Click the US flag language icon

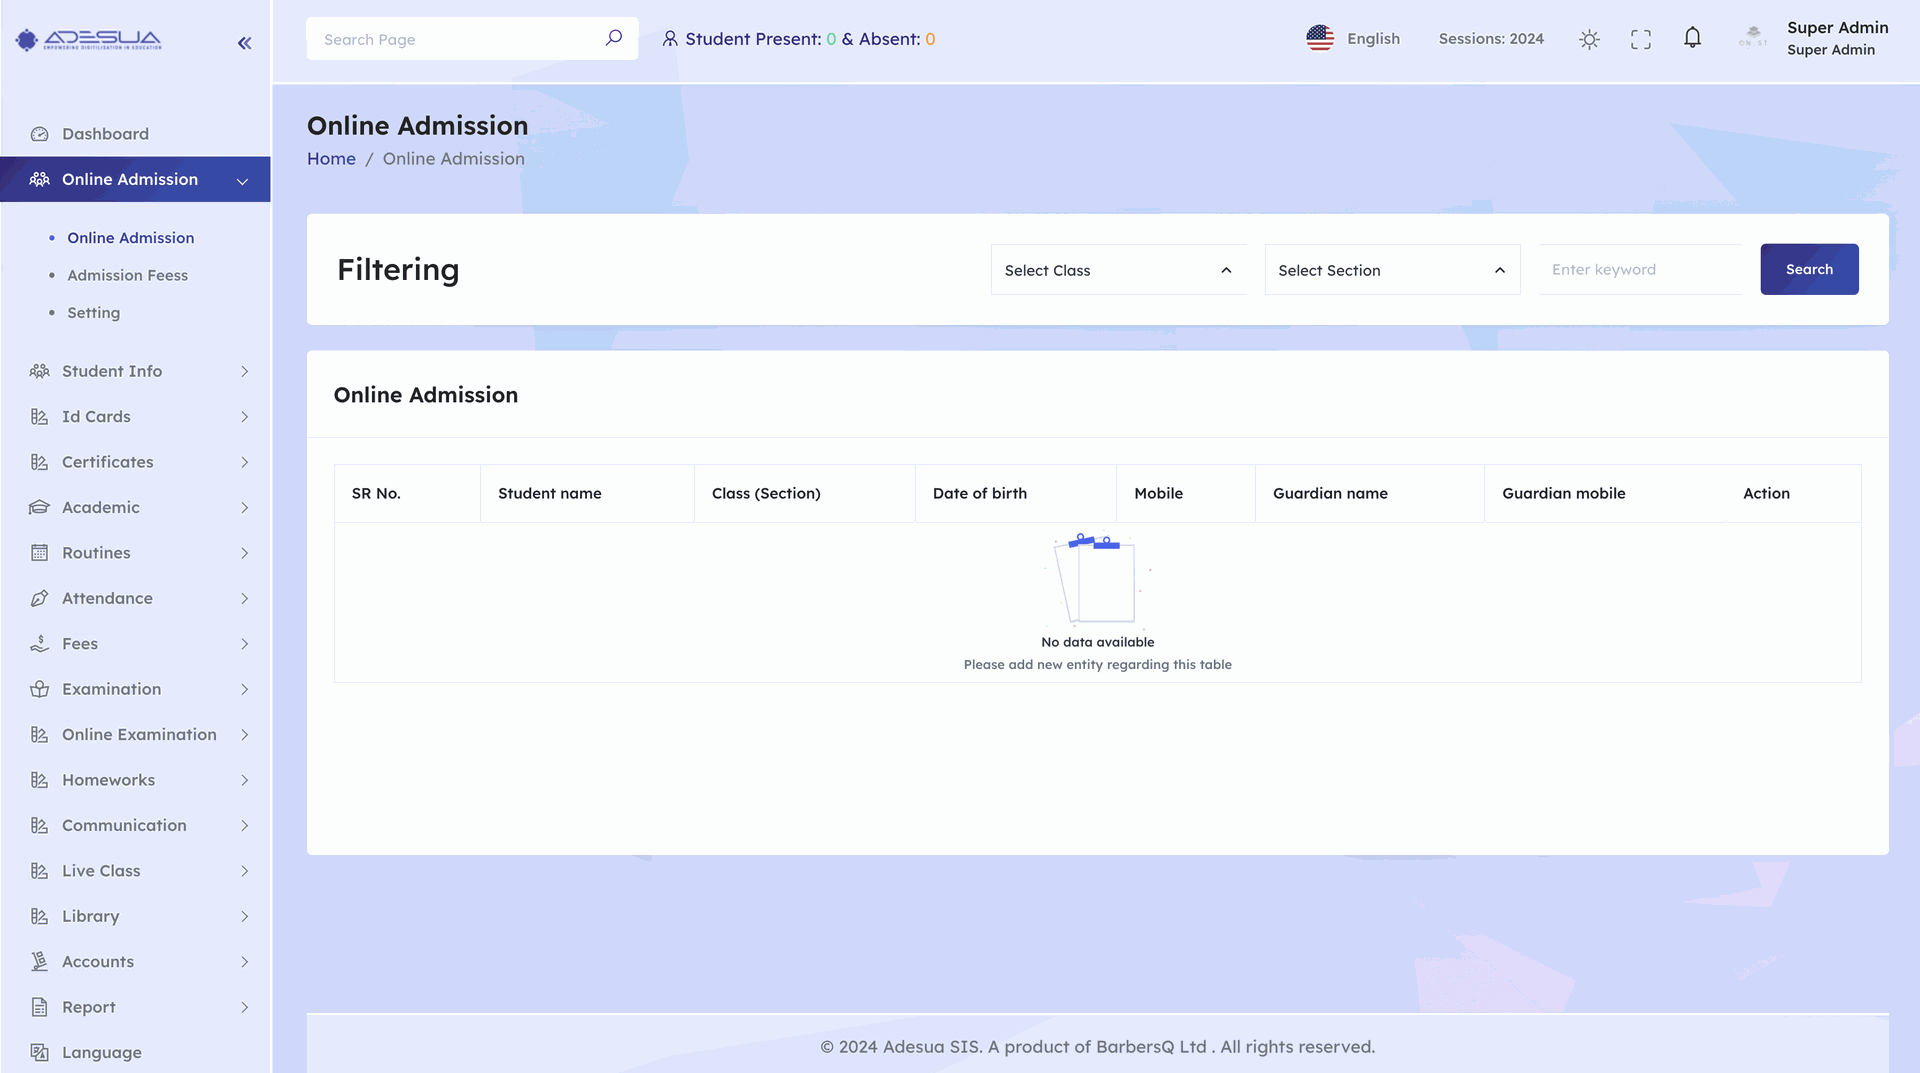tap(1320, 38)
